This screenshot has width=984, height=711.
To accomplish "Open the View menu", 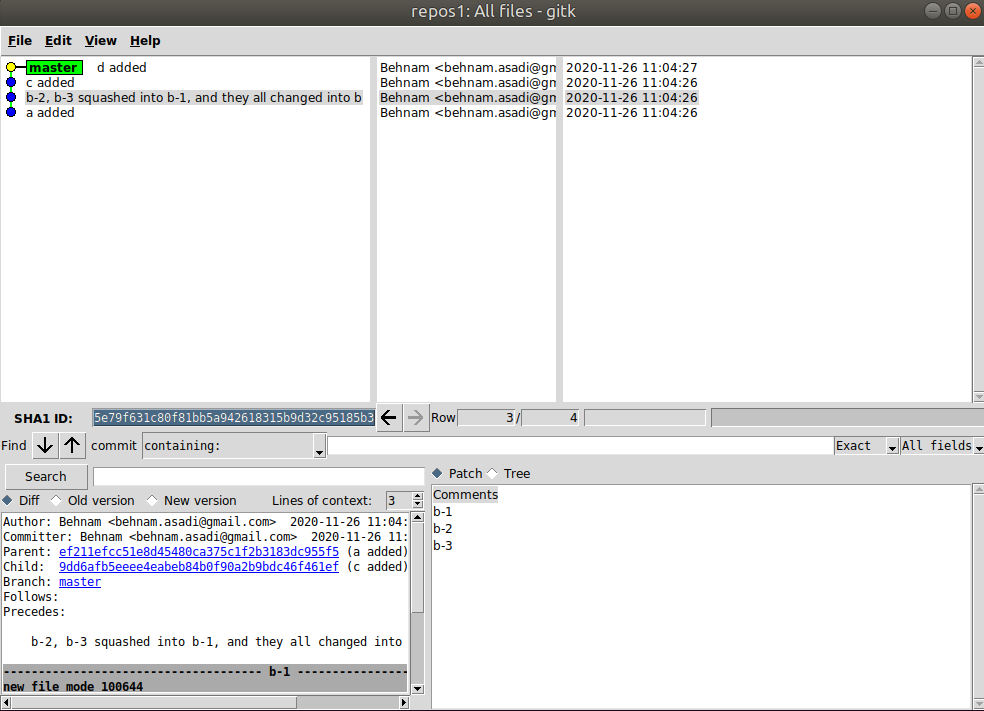I will [101, 41].
